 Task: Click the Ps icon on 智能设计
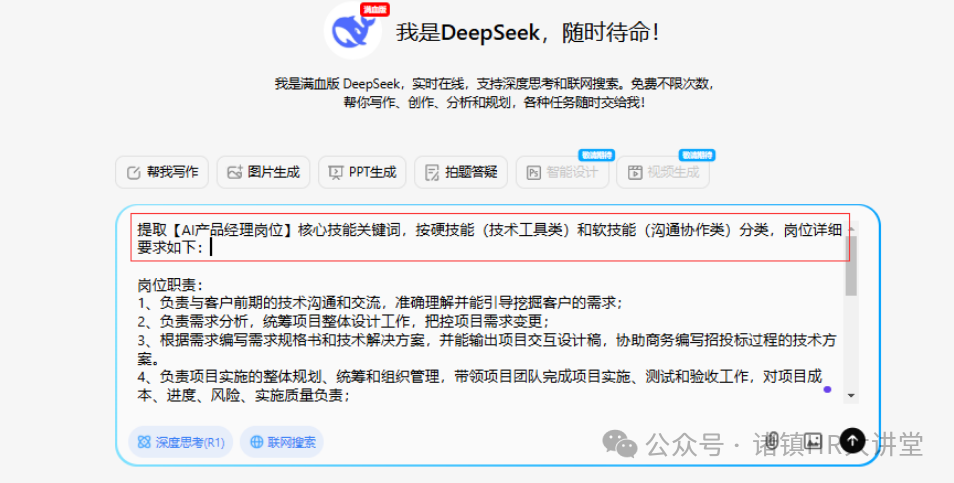tap(534, 173)
